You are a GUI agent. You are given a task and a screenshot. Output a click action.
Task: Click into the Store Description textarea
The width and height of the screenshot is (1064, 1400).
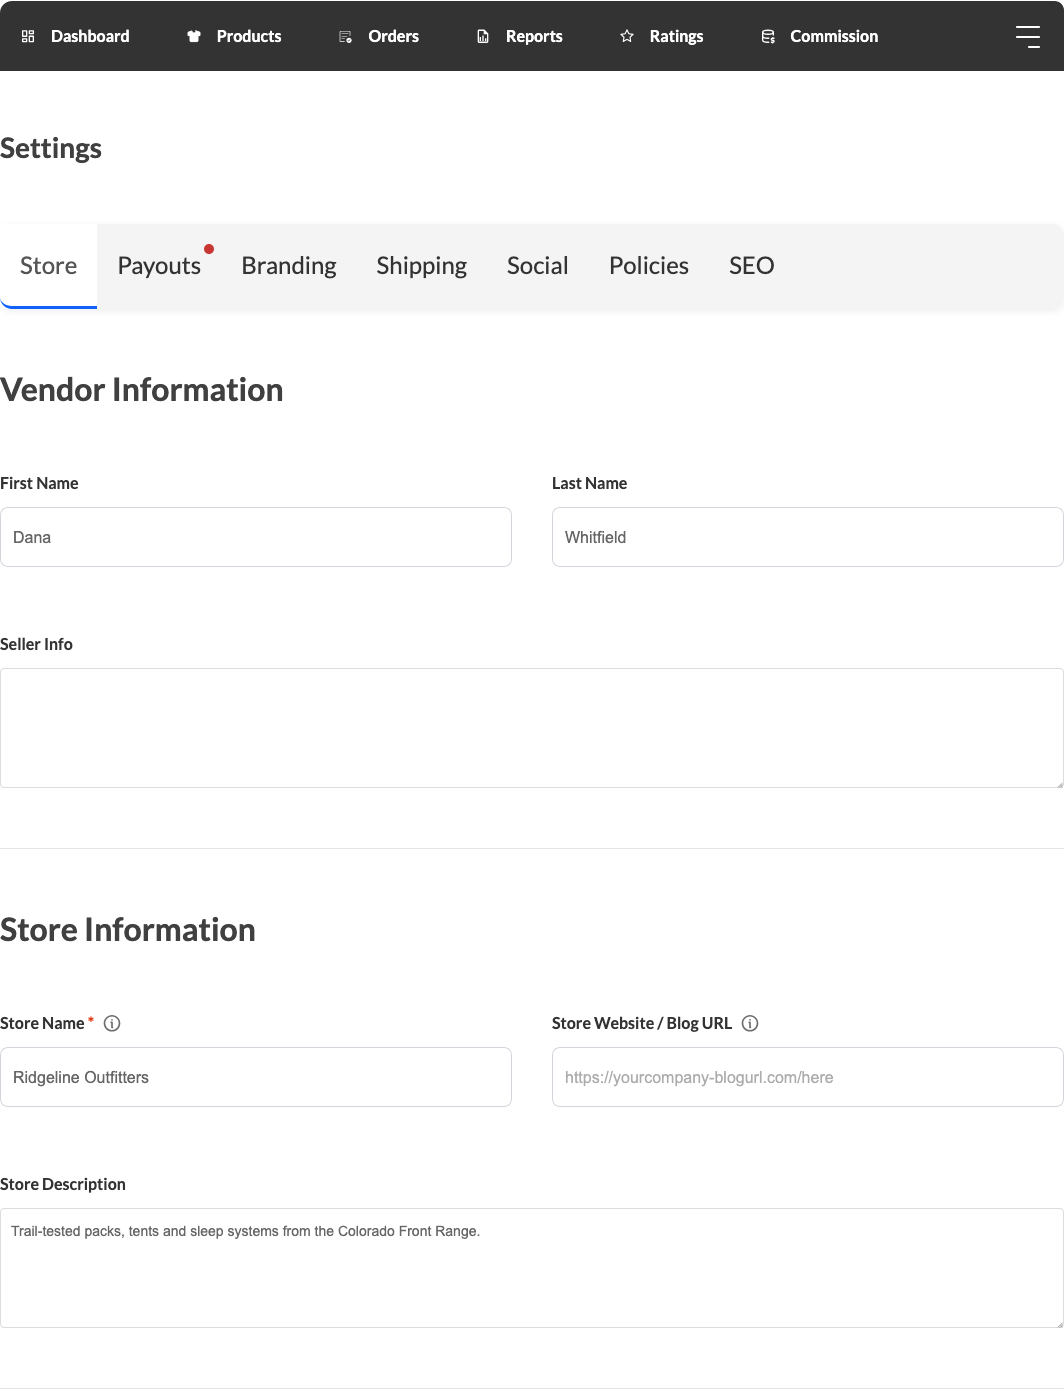pos(532,1268)
